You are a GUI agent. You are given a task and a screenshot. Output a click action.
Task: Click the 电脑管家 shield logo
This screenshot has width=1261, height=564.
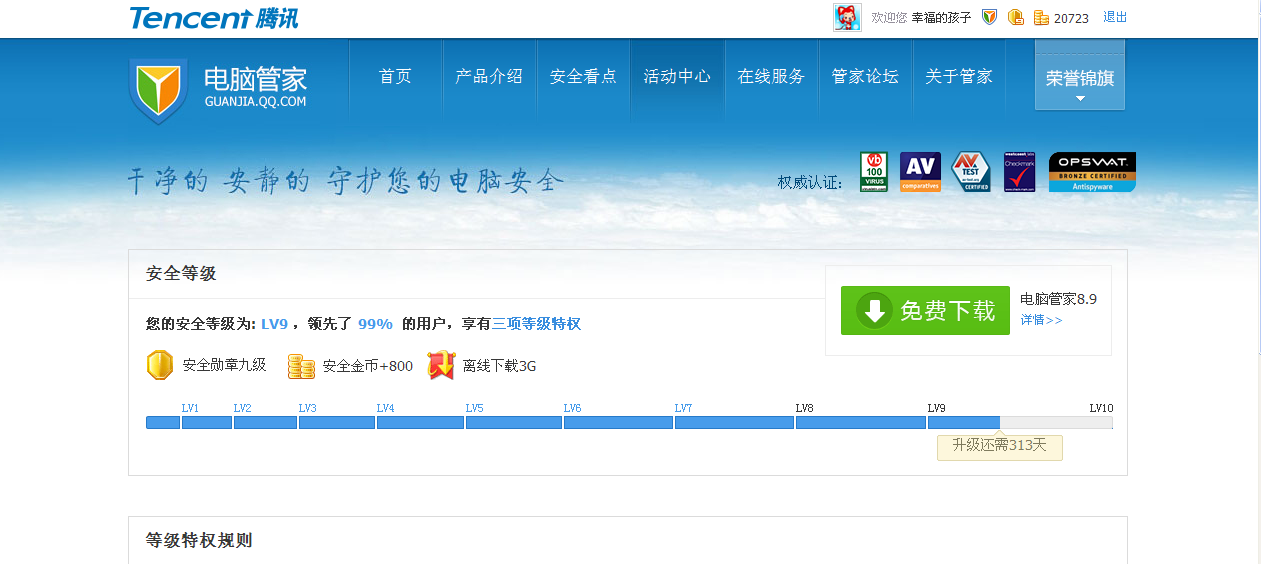(158, 91)
